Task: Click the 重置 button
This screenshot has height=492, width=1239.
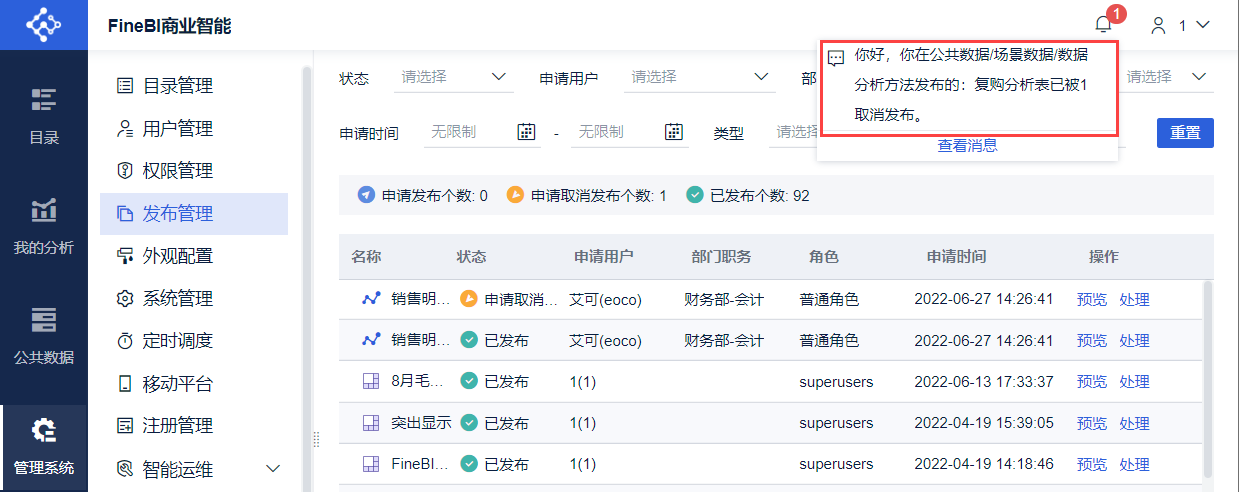Action: point(1185,133)
